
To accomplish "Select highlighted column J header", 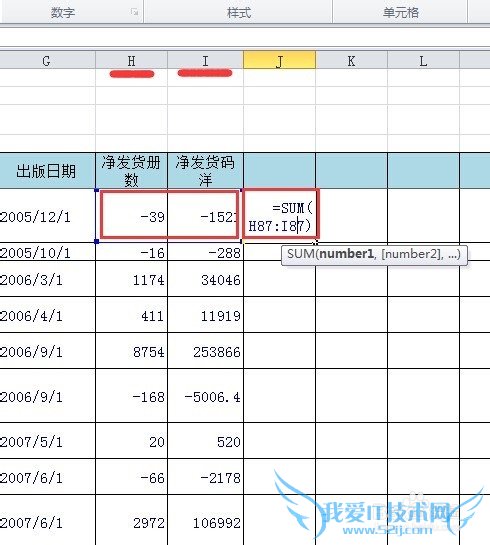I will [x=279, y=60].
